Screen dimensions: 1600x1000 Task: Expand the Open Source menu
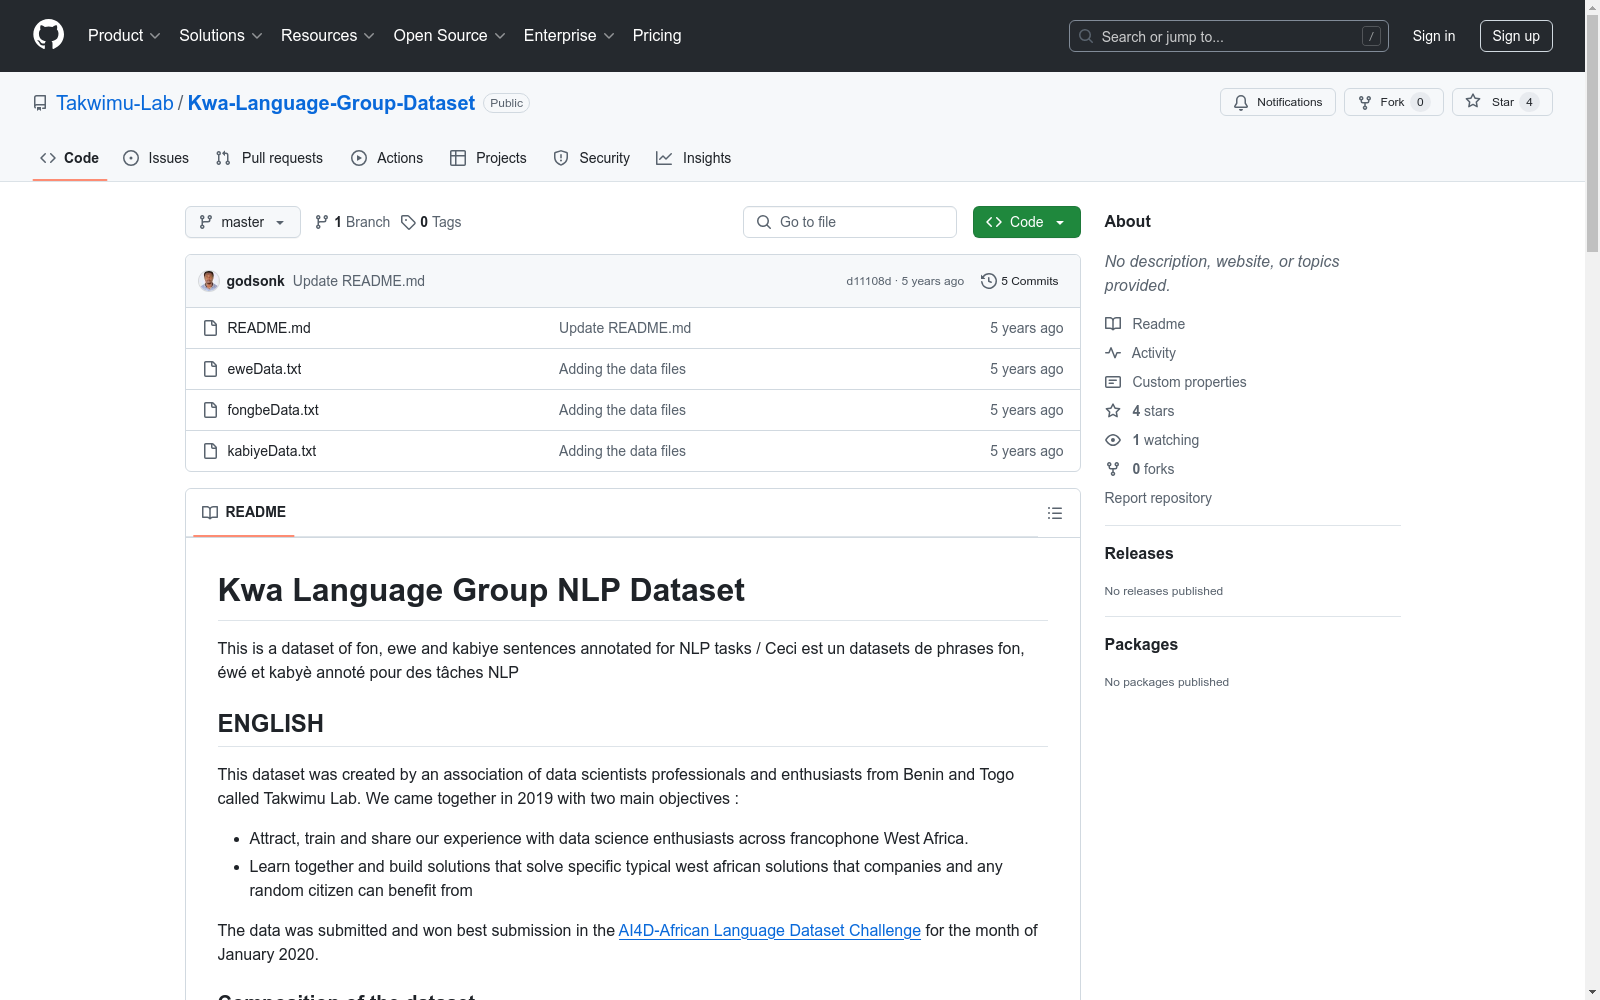click(450, 35)
